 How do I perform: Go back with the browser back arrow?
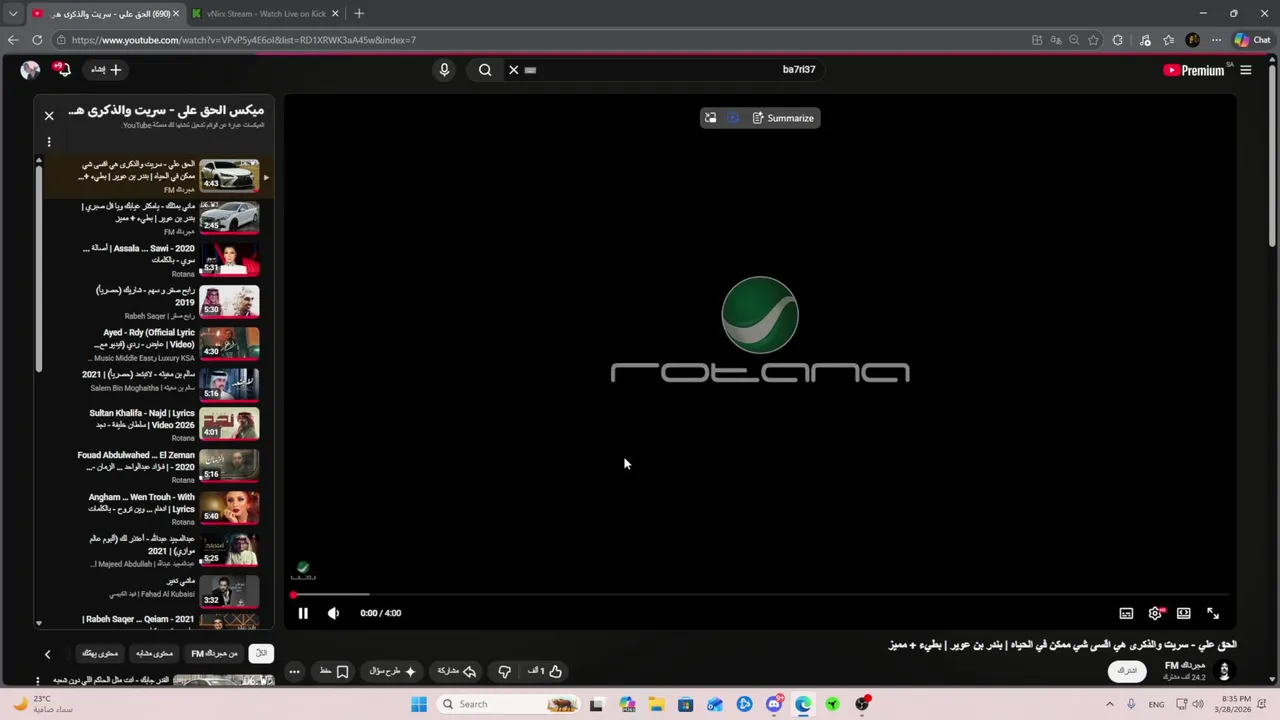pos(13,40)
